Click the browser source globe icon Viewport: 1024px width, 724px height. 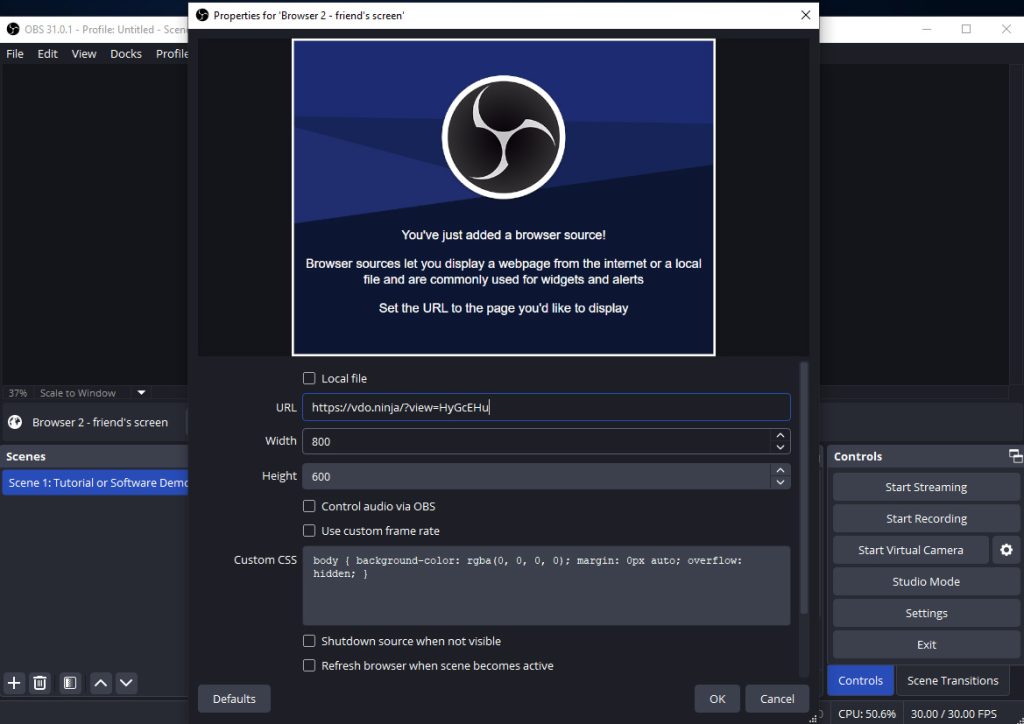pyautogui.click(x=15, y=422)
